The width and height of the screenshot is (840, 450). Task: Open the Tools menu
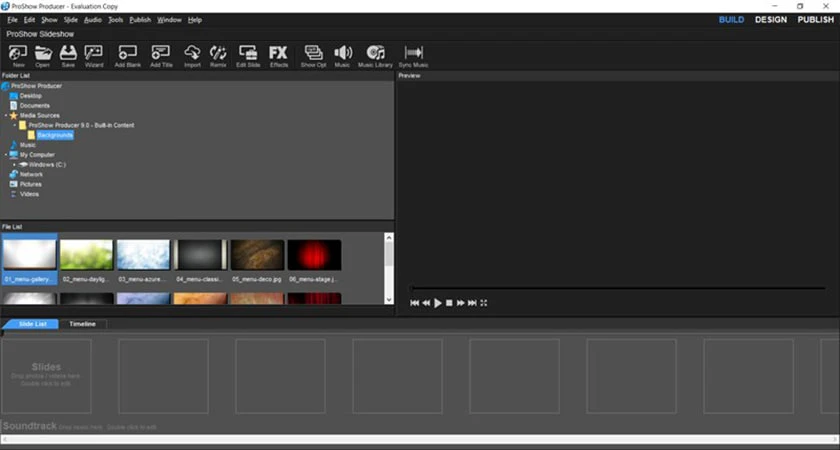116,20
